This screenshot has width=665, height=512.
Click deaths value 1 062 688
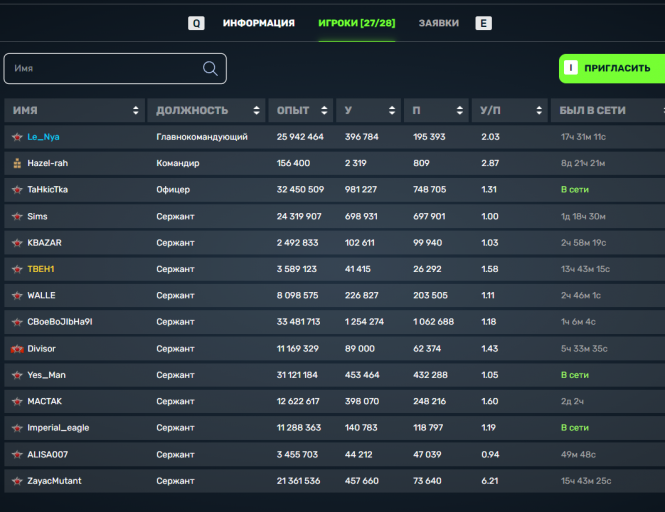pos(433,322)
